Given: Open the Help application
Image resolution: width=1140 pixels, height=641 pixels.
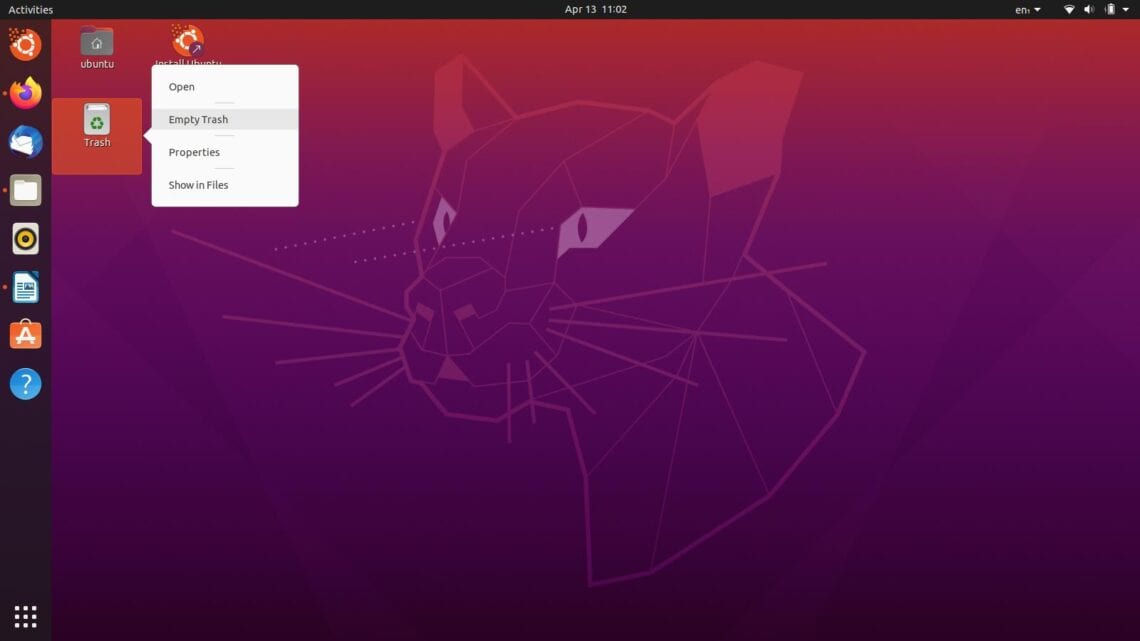Looking at the screenshot, I should (24, 383).
